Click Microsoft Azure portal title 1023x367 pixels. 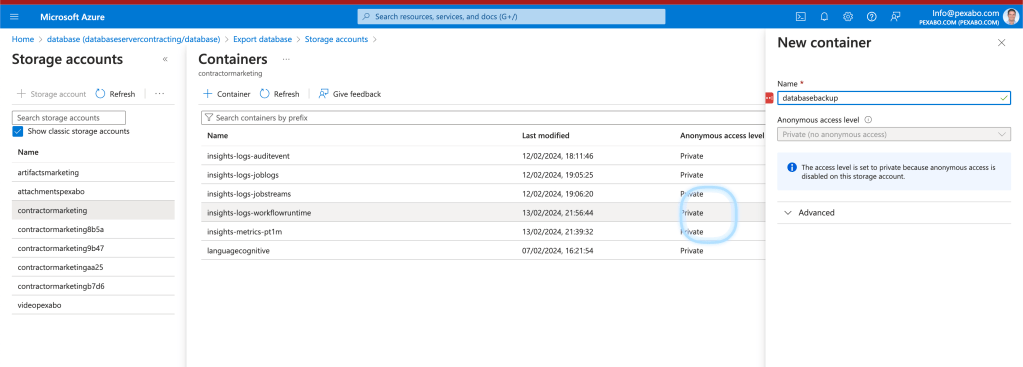72,17
